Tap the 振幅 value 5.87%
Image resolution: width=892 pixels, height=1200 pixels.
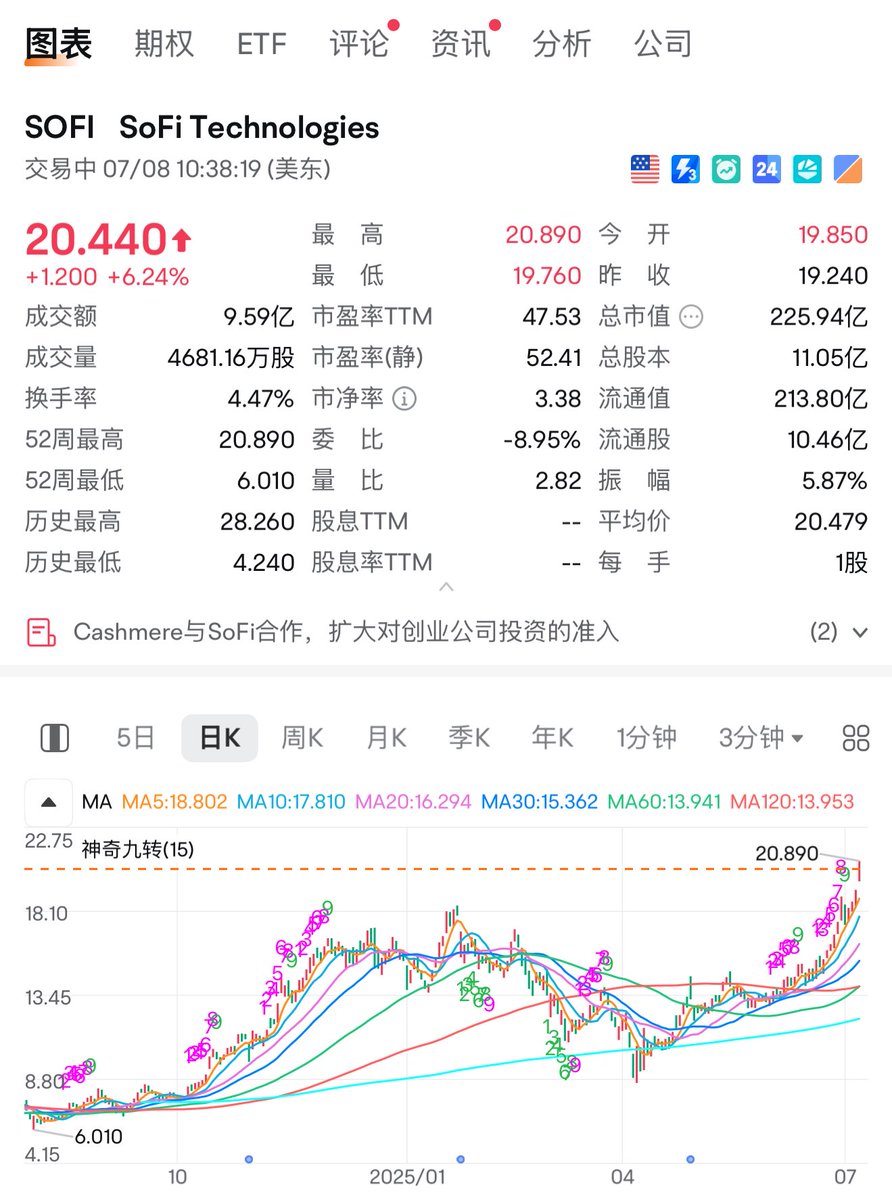[835, 481]
